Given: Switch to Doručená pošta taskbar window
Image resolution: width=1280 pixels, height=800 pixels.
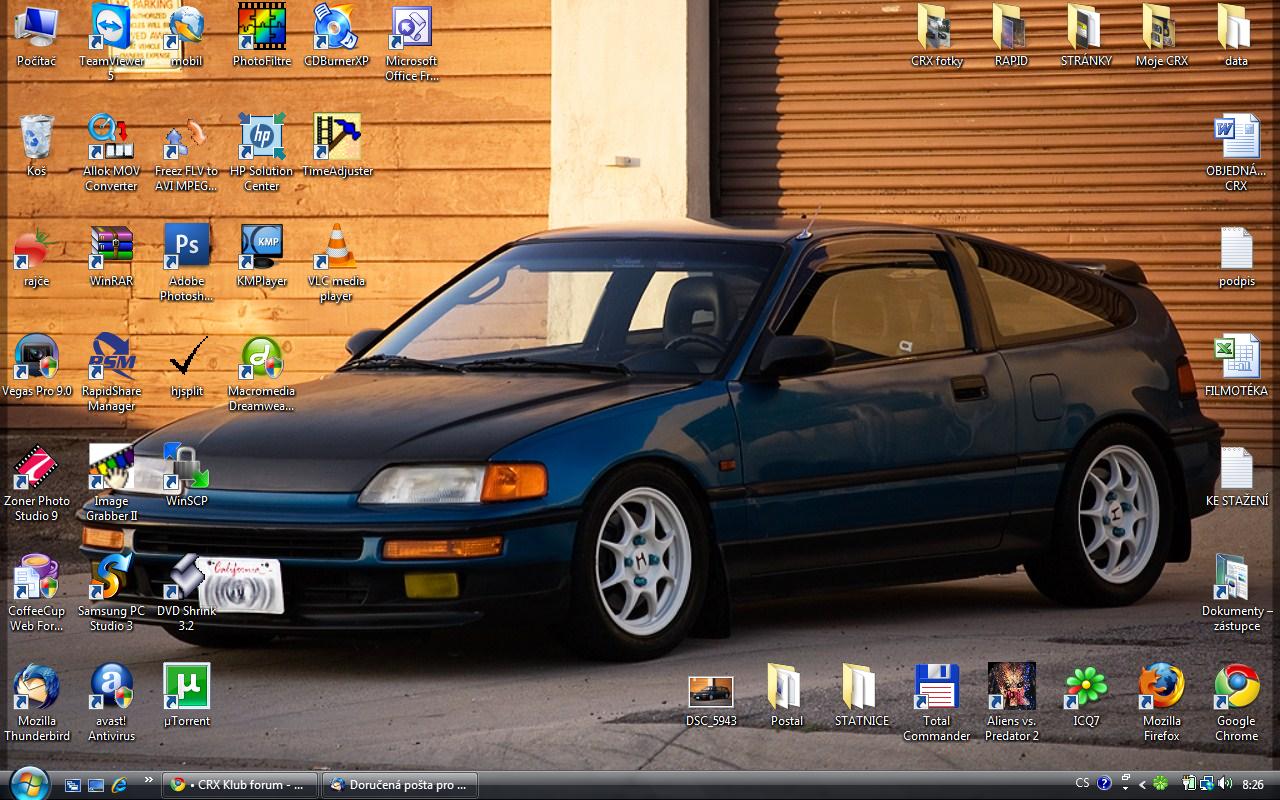Looking at the screenshot, I should [x=399, y=785].
